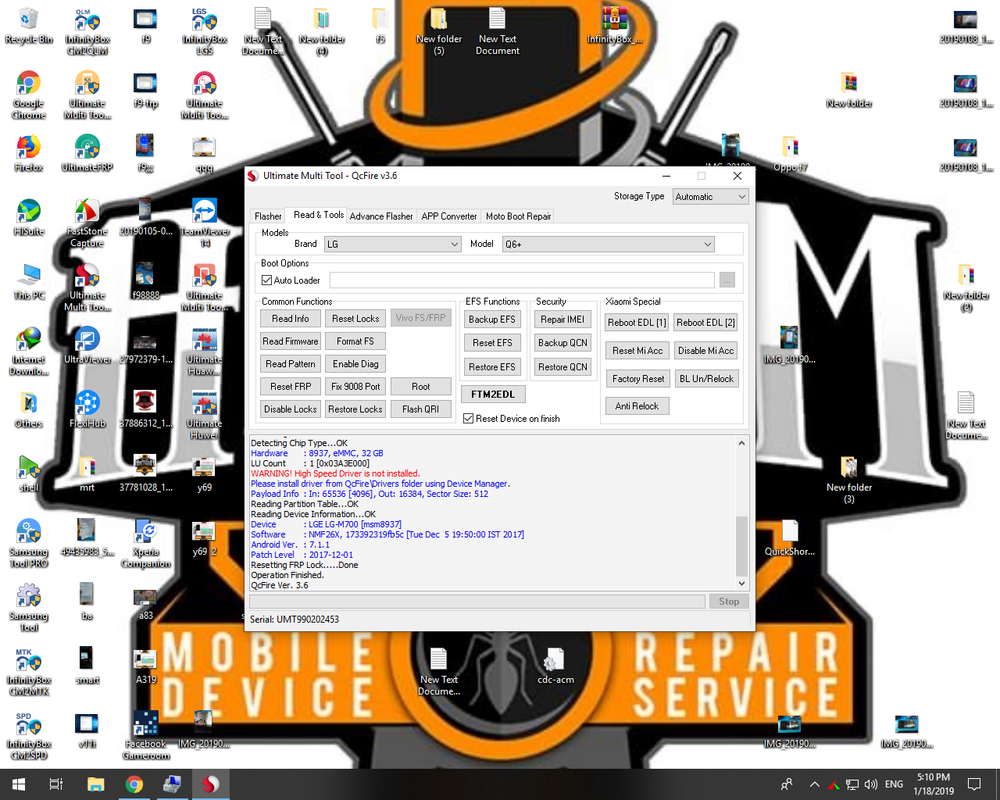Click Backup EFS button
Image resolution: width=1000 pixels, height=800 pixels.
click(492, 319)
